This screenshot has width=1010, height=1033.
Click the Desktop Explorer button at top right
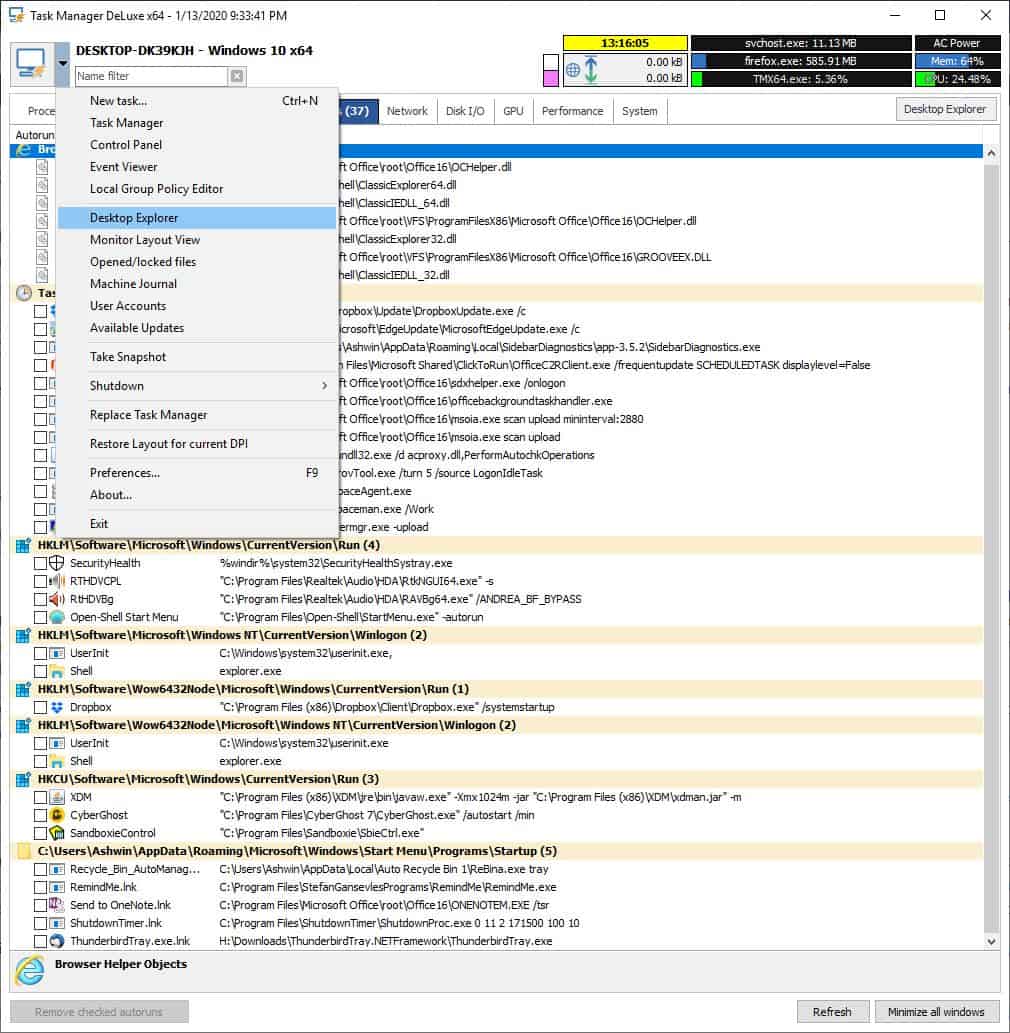click(945, 109)
